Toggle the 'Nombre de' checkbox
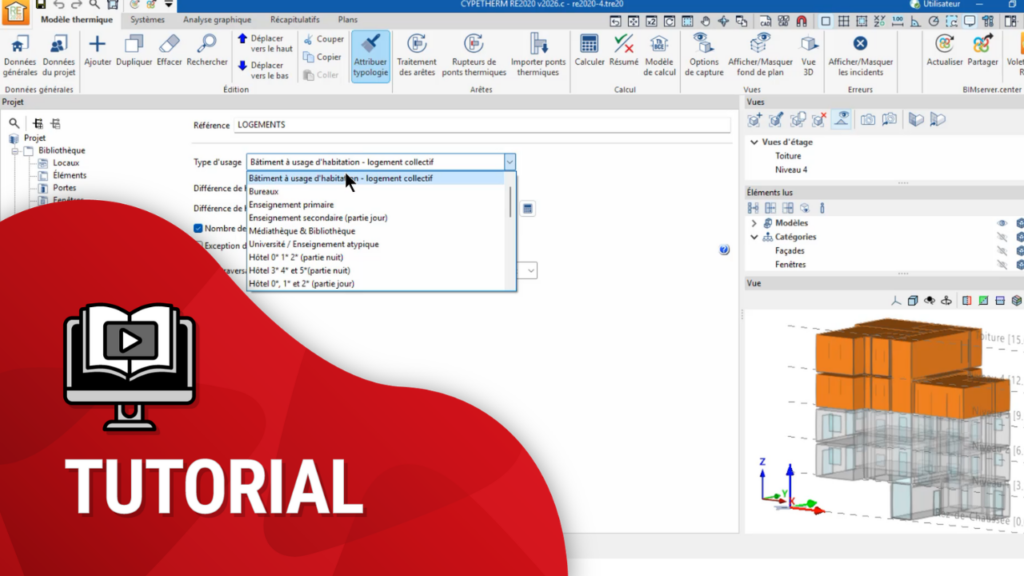 coord(198,228)
